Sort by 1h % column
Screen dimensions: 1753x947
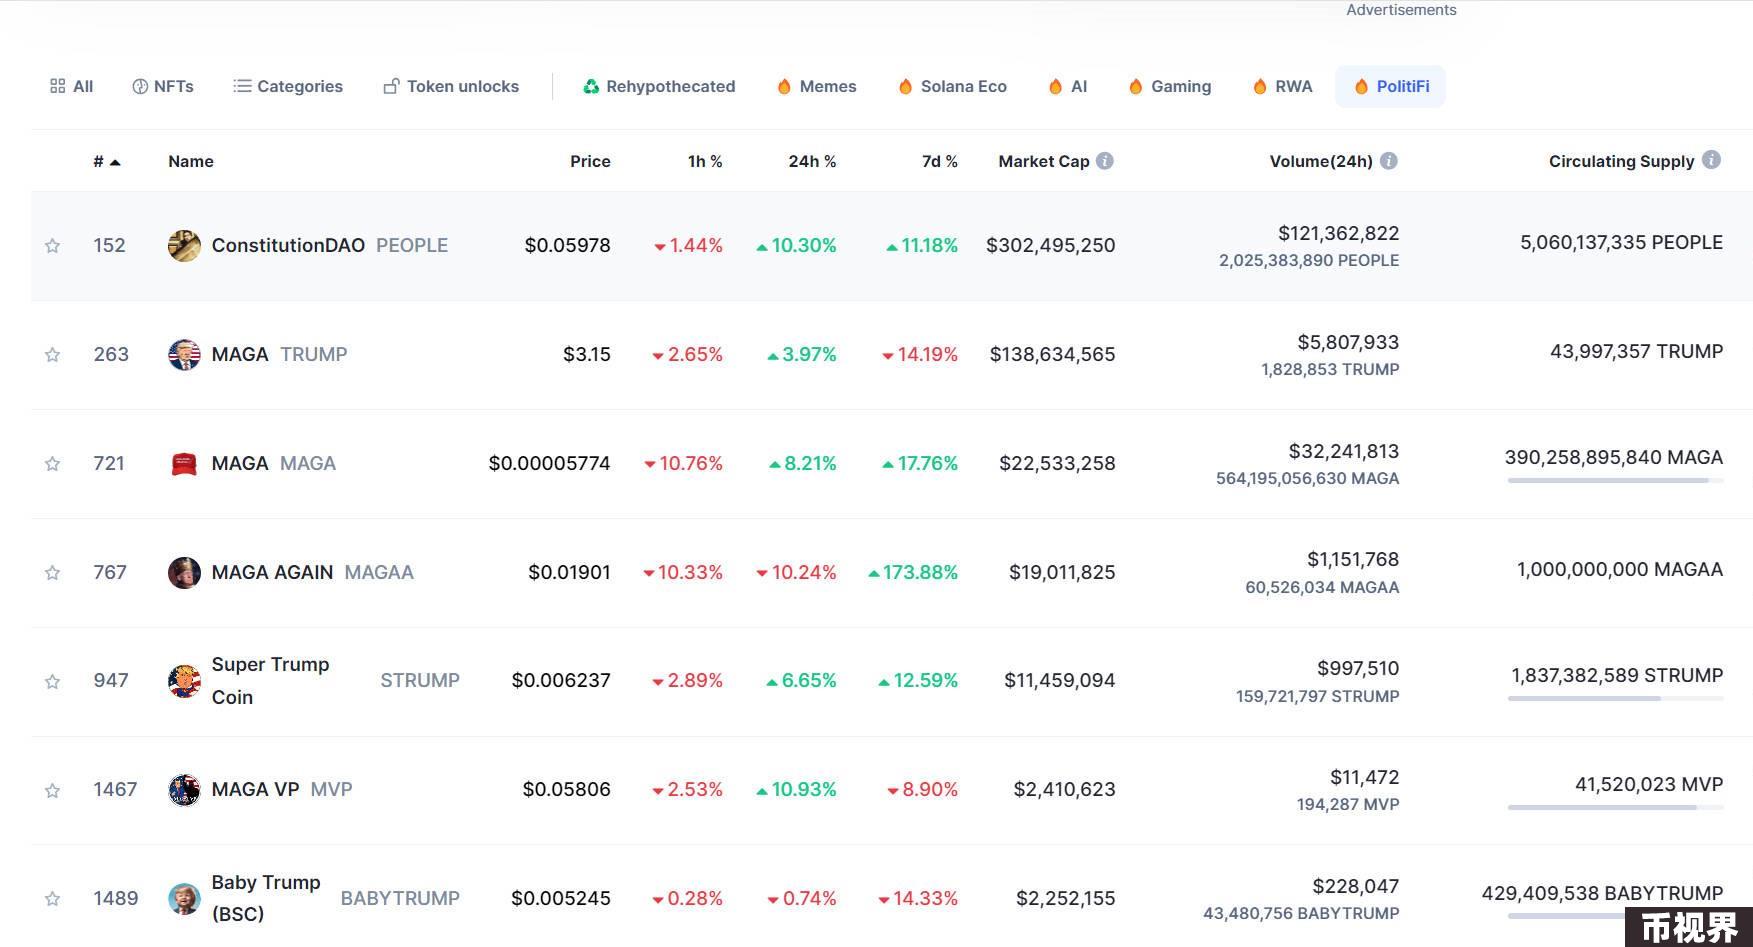point(705,162)
